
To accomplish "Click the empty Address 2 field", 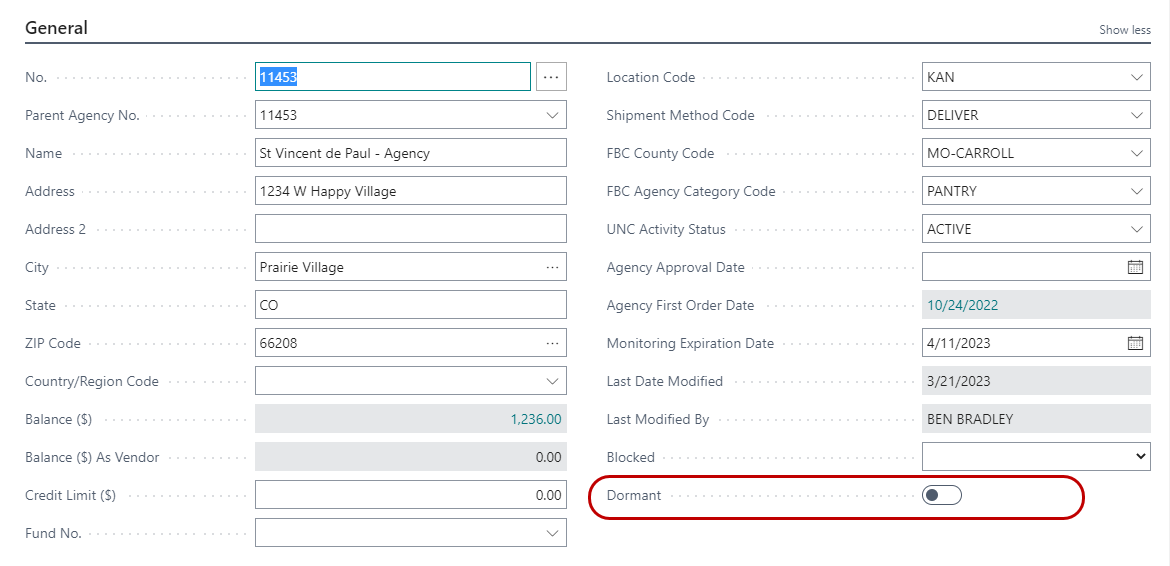I will (x=410, y=229).
